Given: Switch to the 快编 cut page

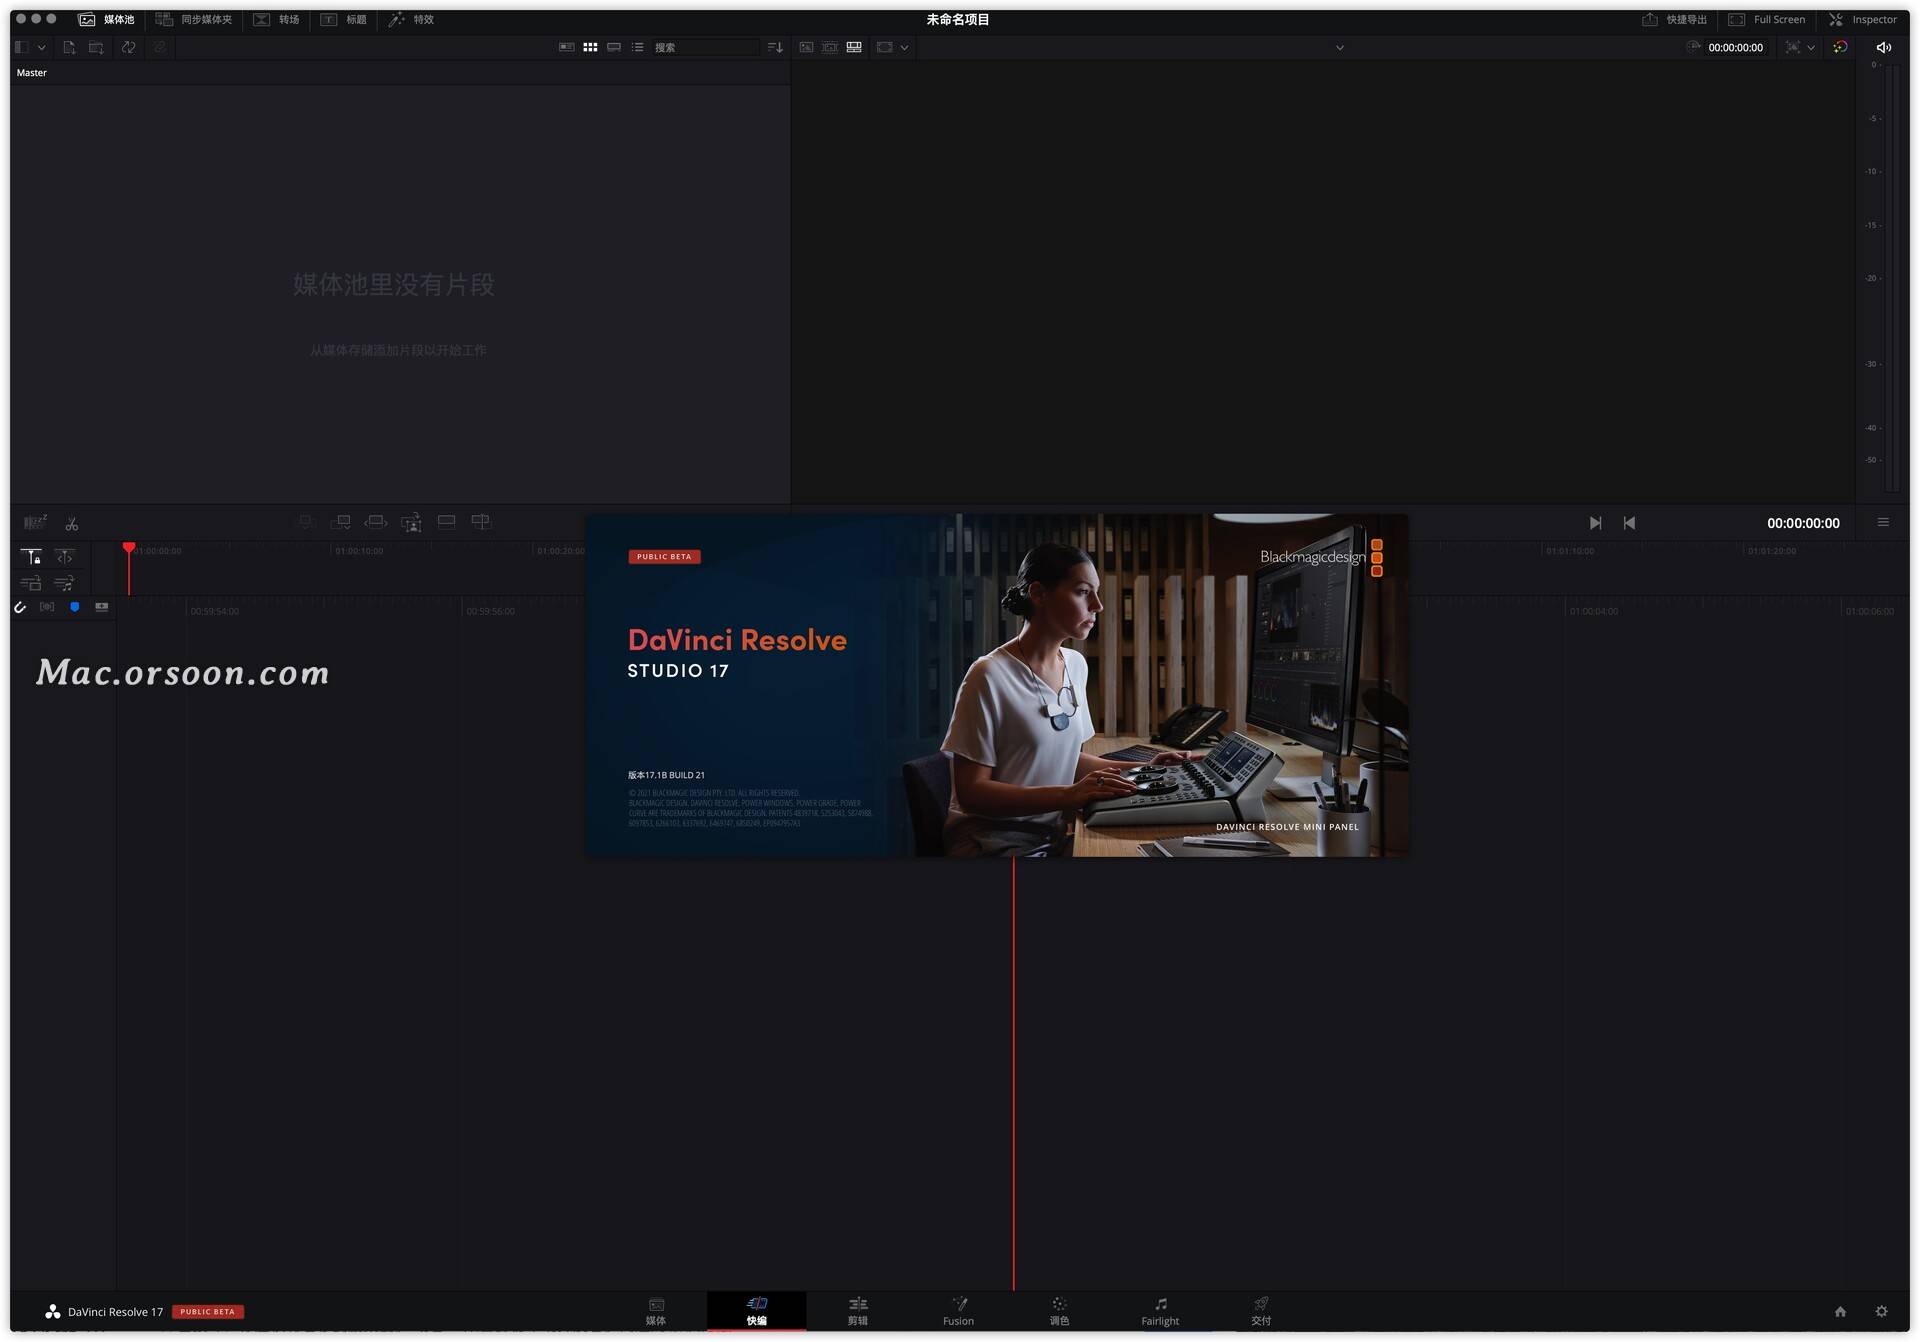Looking at the screenshot, I should (757, 1311).
